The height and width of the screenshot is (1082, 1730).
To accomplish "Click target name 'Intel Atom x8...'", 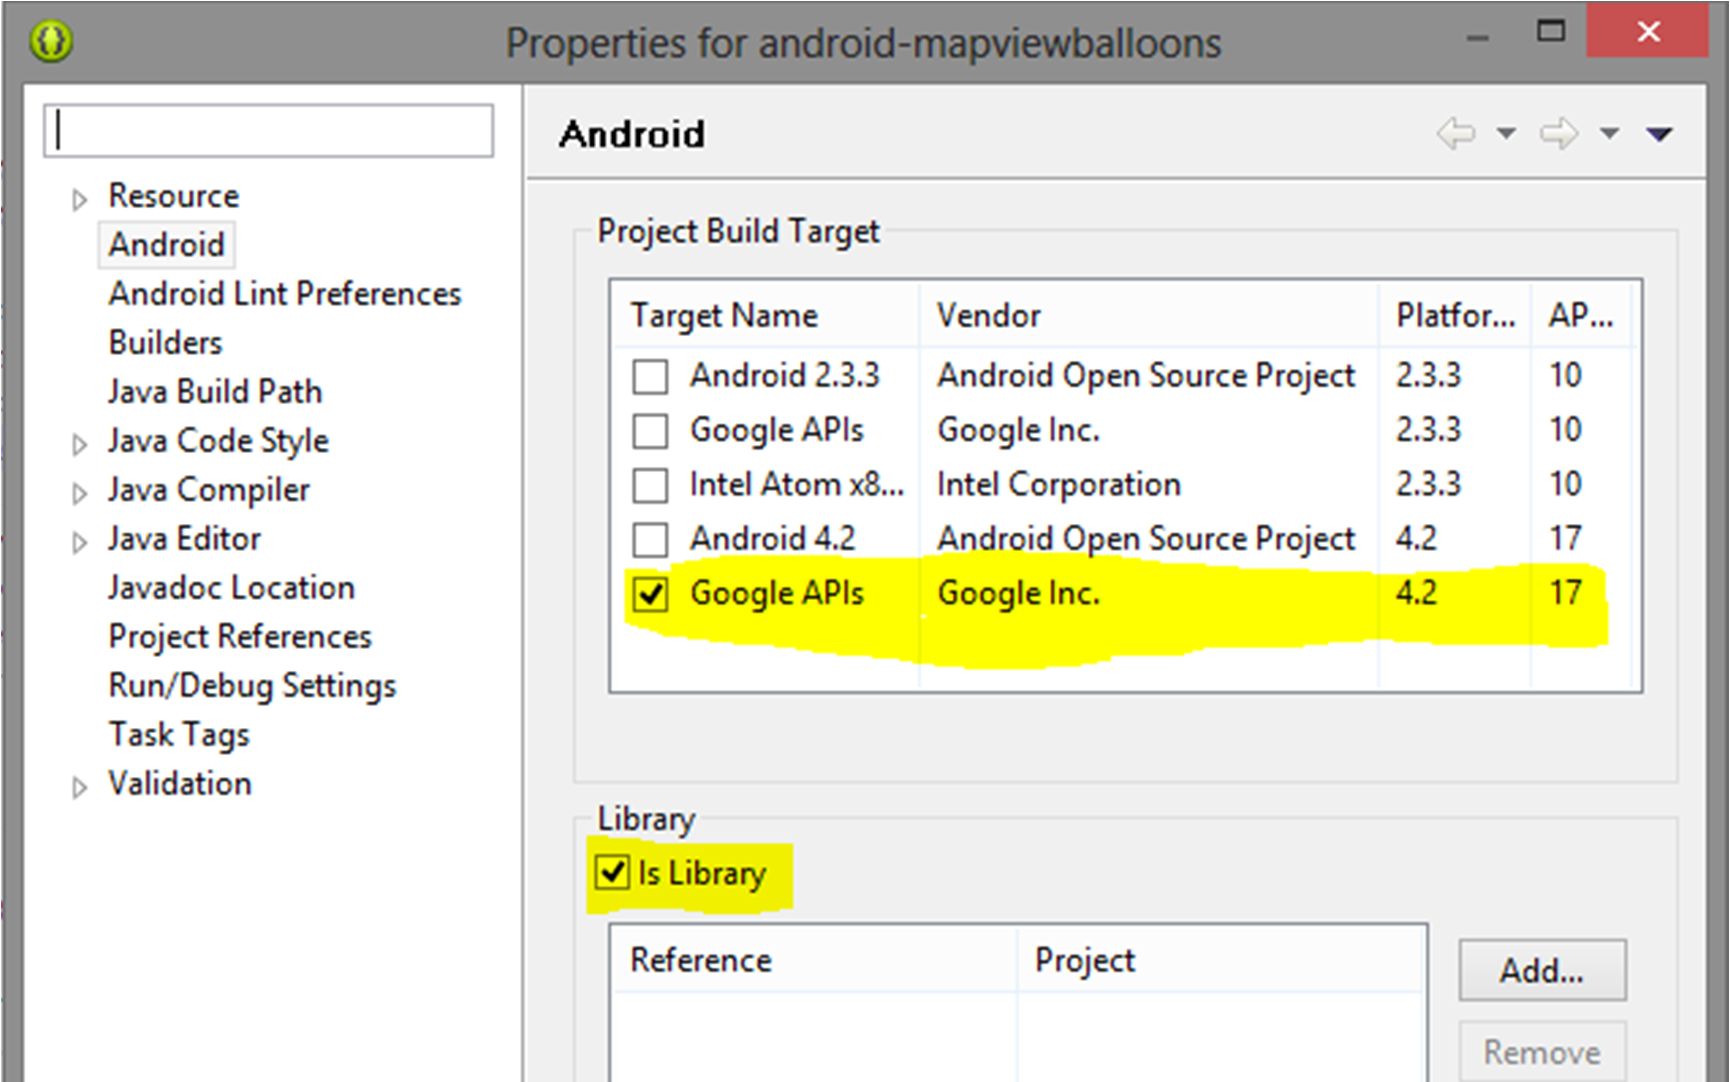I will pyautogui.click(x=797, y=485).
